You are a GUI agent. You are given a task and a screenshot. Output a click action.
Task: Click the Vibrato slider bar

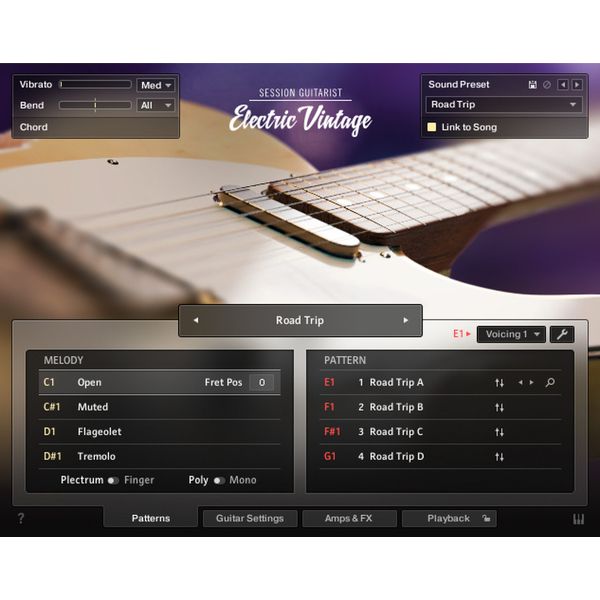click(95, 85)
